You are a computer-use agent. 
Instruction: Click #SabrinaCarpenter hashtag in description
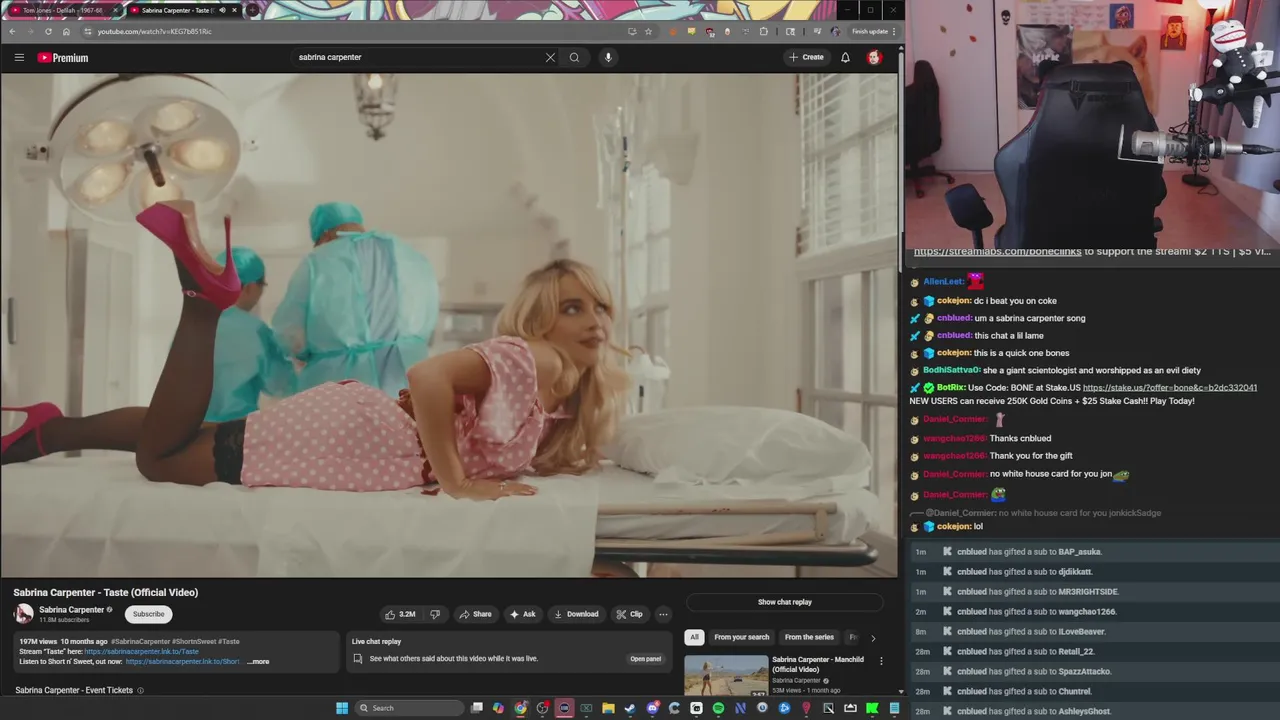pos(140,641)
